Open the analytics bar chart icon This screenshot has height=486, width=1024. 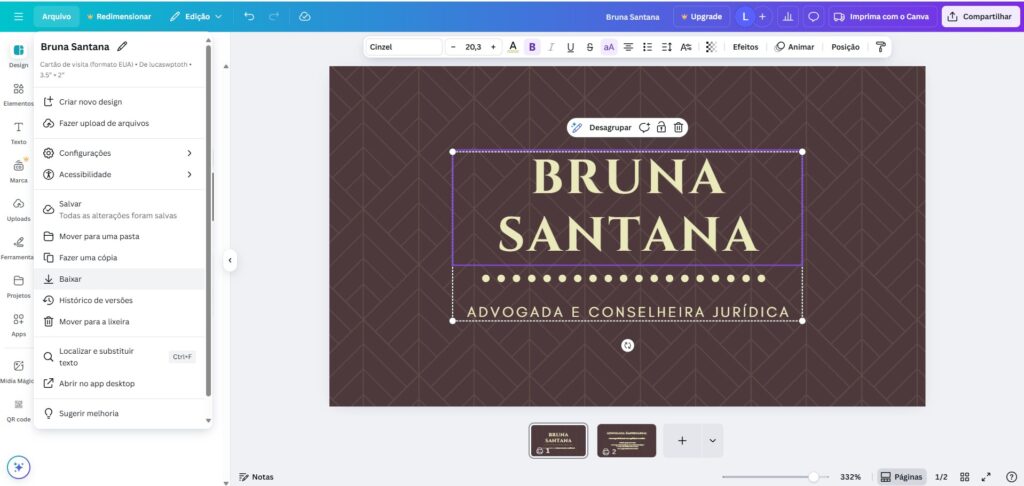(x=788, y=16)
